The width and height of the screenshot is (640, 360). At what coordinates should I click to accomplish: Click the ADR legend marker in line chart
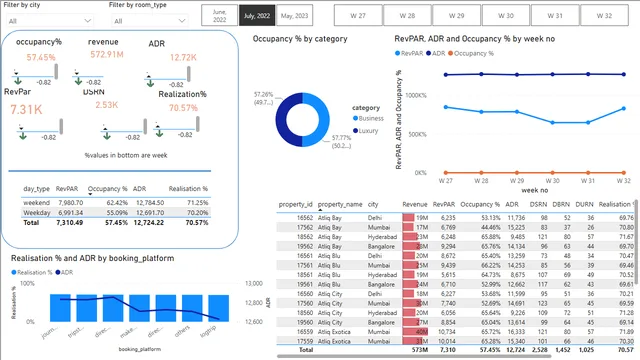click(429, 53)
